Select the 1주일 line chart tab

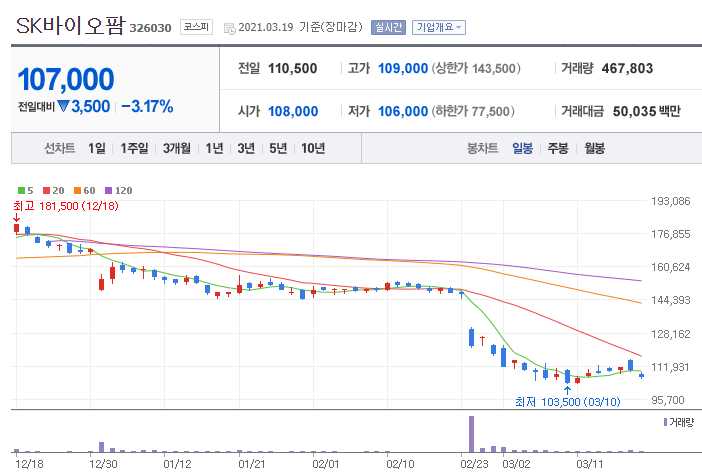pos(134,148)
